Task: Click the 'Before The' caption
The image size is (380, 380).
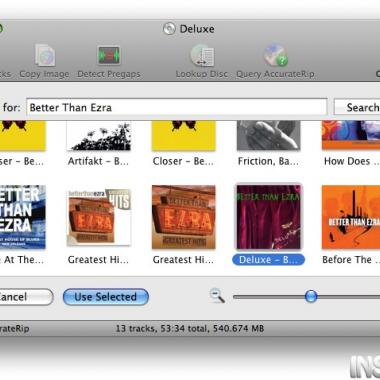Action: tap(351, 260)
